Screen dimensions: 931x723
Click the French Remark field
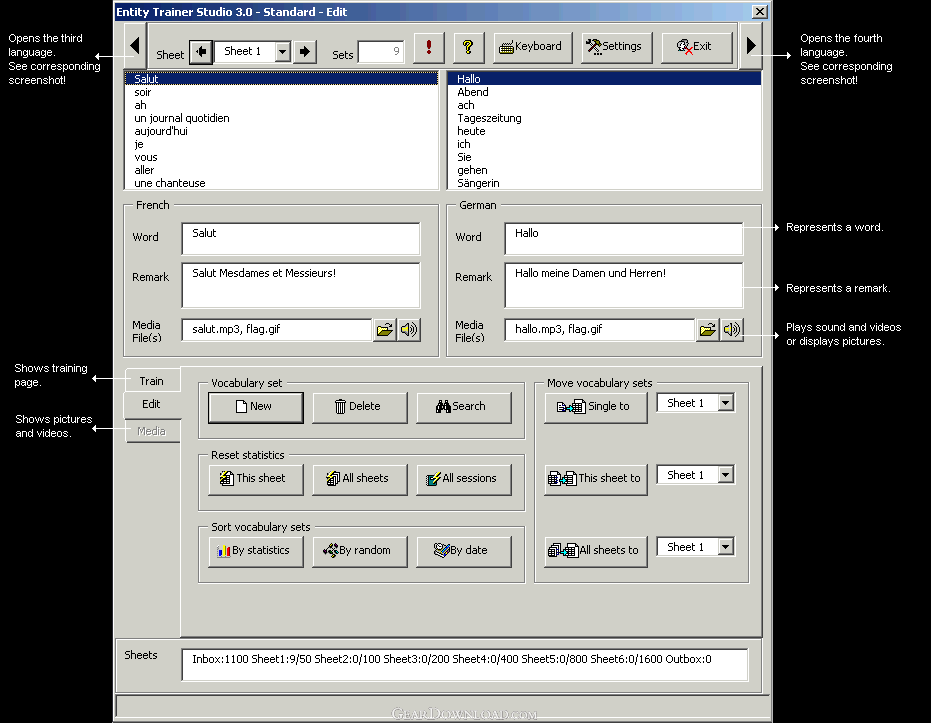301,286
